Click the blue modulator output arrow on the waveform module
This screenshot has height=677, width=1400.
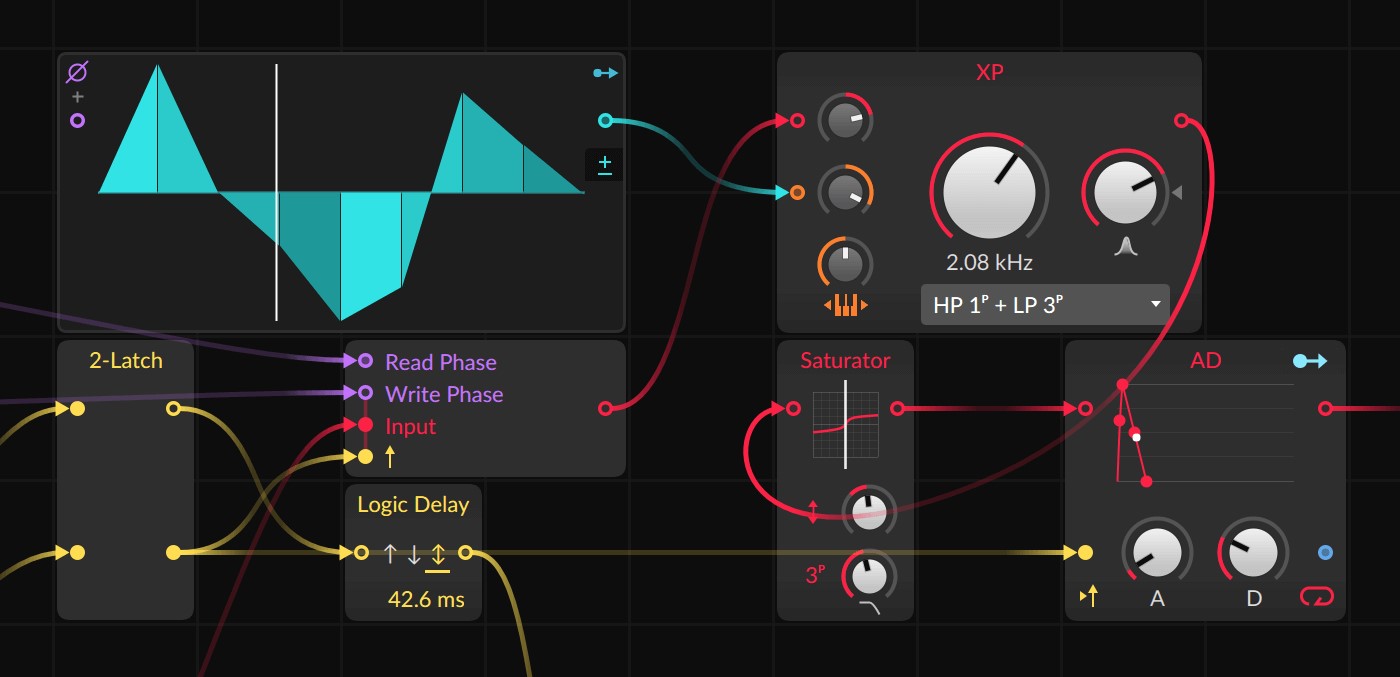click(605, 73)
